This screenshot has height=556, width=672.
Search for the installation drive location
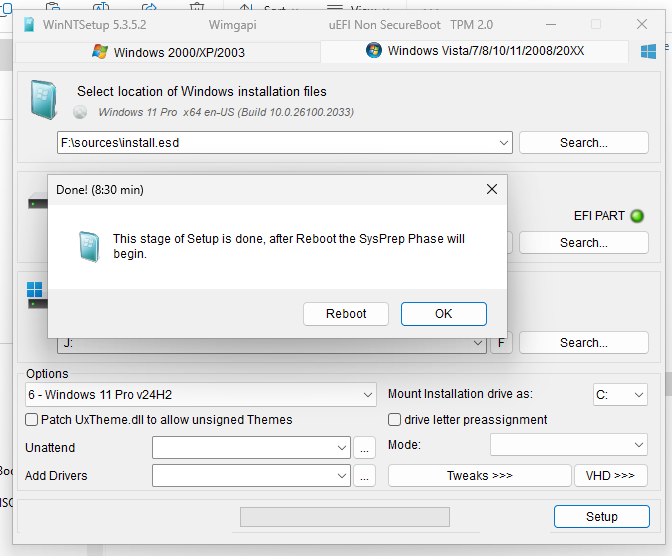(x=583, y=343)
